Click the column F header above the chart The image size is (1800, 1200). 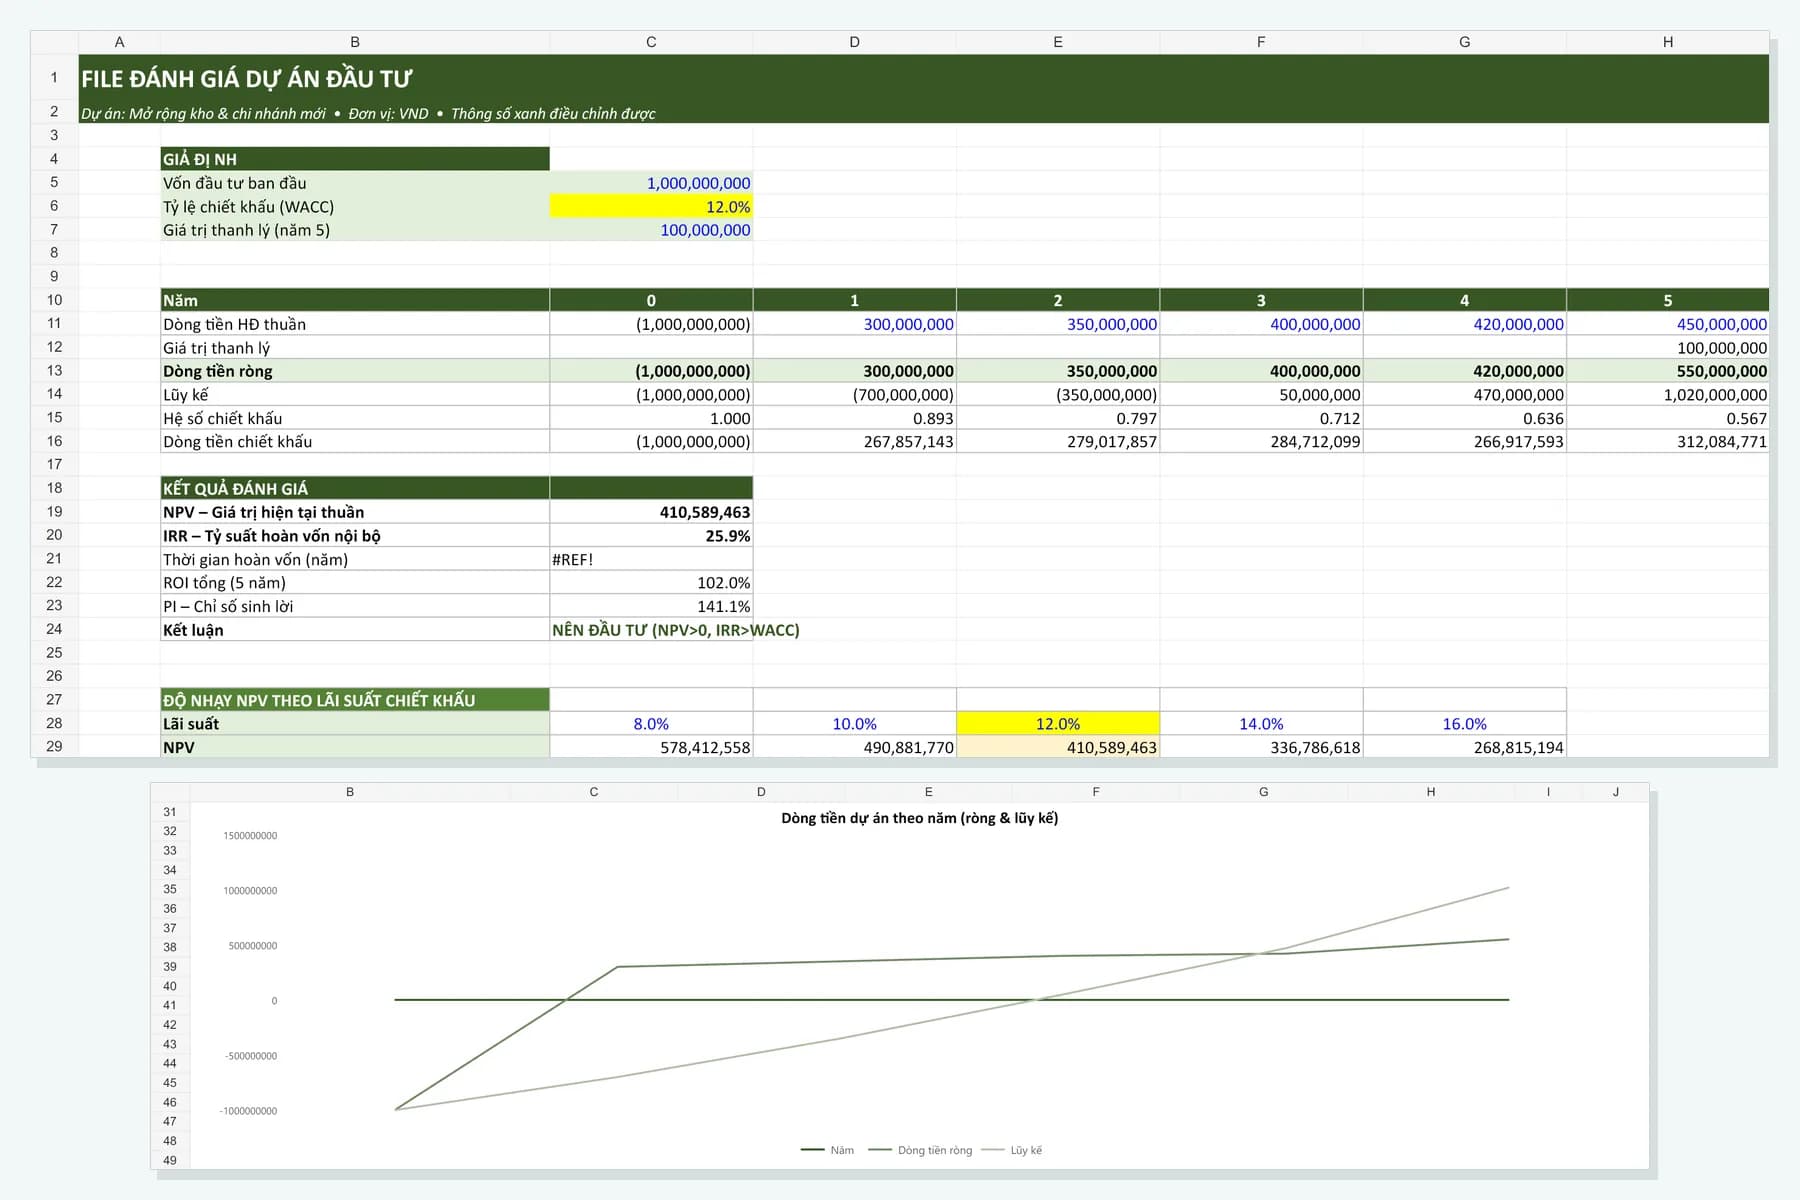1096,792
